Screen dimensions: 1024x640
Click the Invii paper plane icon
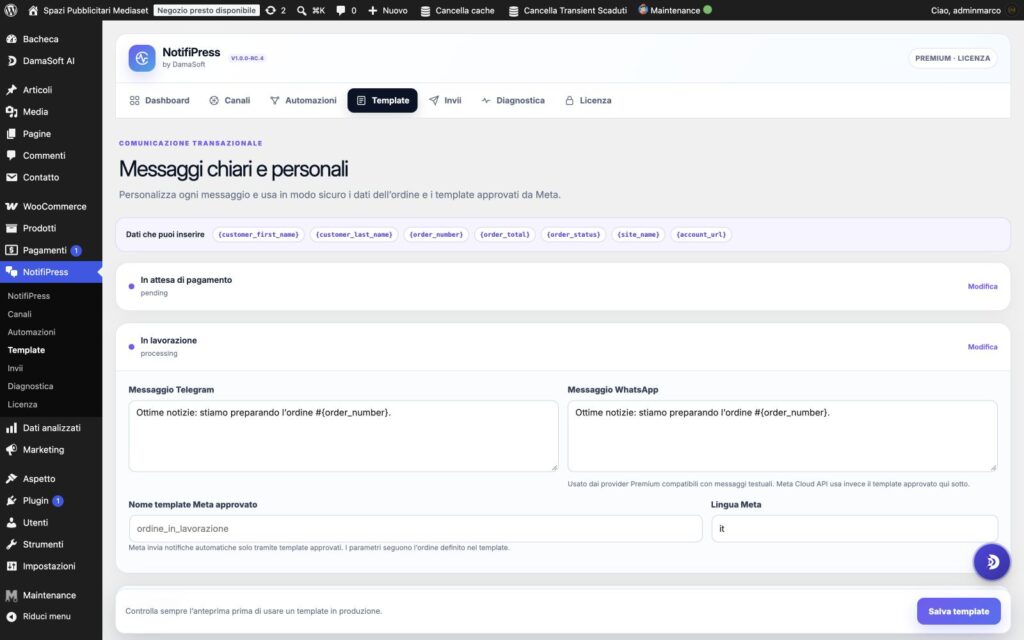click(x=434, y=101)
